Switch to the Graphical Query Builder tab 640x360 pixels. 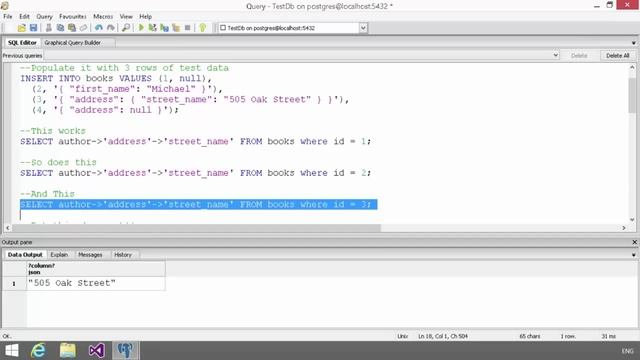click(x=73, y=42)
